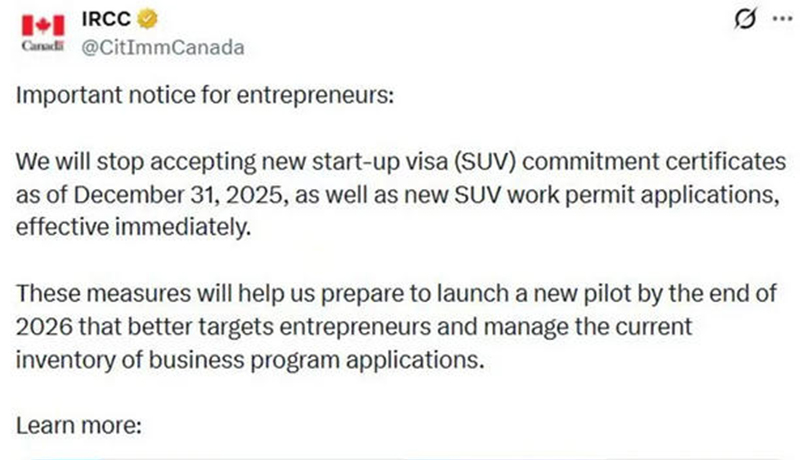Click the "new pilot" phrase
The image size is (800, 460).
533,292
